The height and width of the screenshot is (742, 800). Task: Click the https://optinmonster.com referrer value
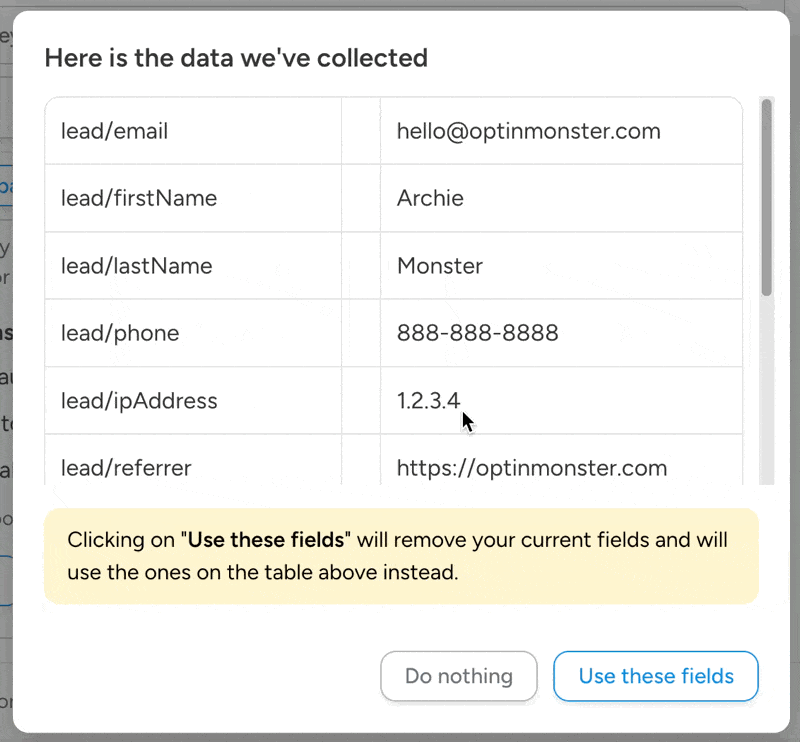click(531, 467)
